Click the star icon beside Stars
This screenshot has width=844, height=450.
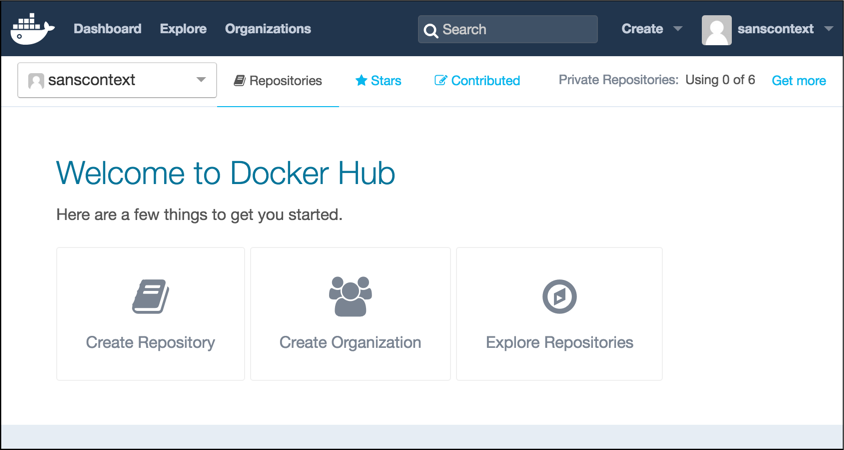361,81
